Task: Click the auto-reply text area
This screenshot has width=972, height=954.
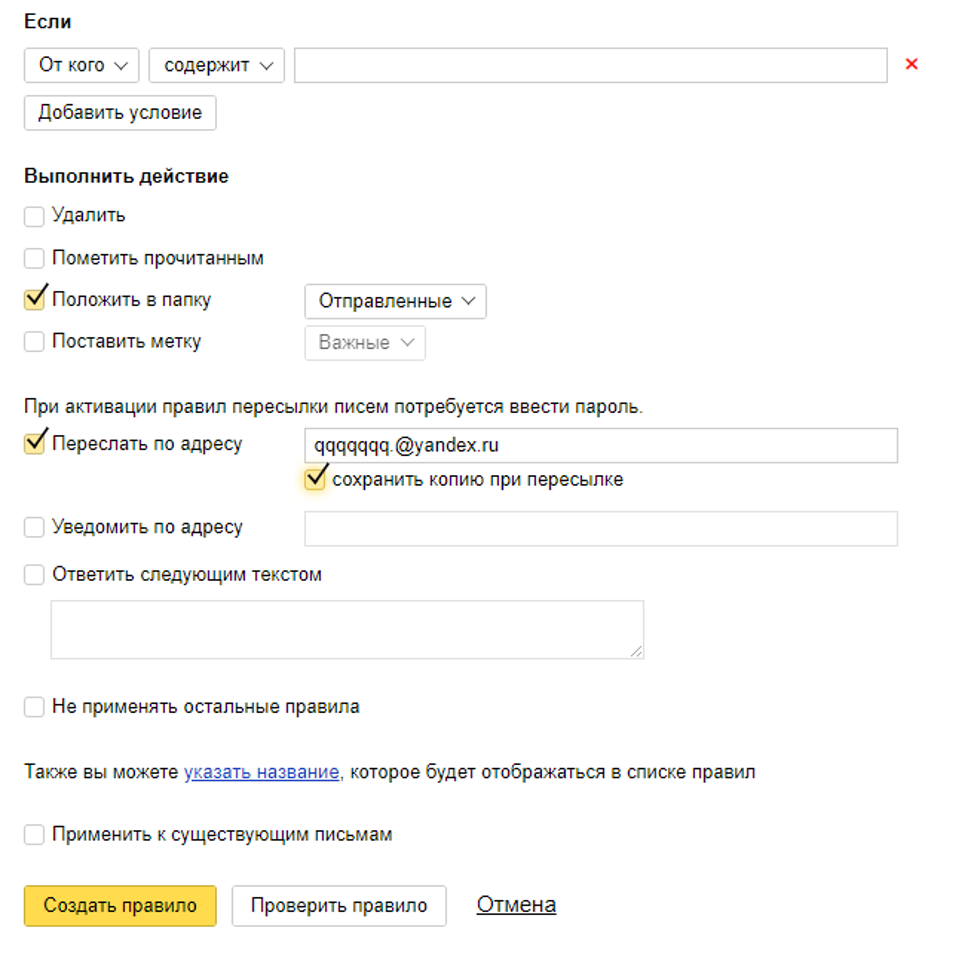Action: click(347, 629)
